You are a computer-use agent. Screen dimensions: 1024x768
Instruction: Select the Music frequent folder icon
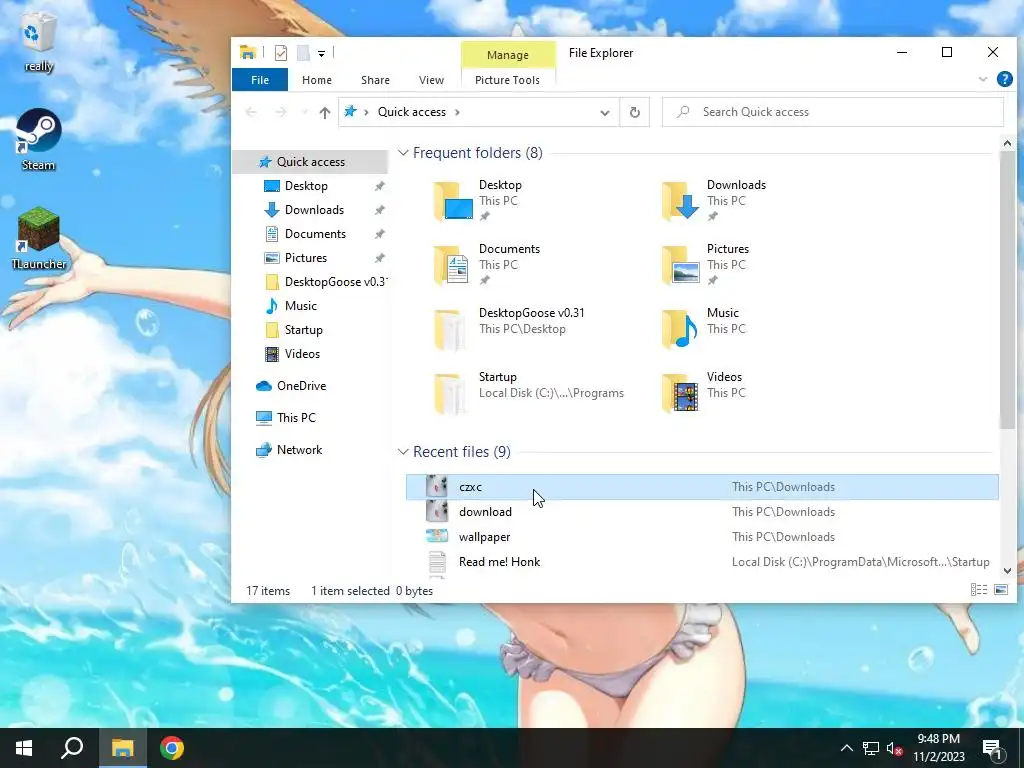(681, 329)
